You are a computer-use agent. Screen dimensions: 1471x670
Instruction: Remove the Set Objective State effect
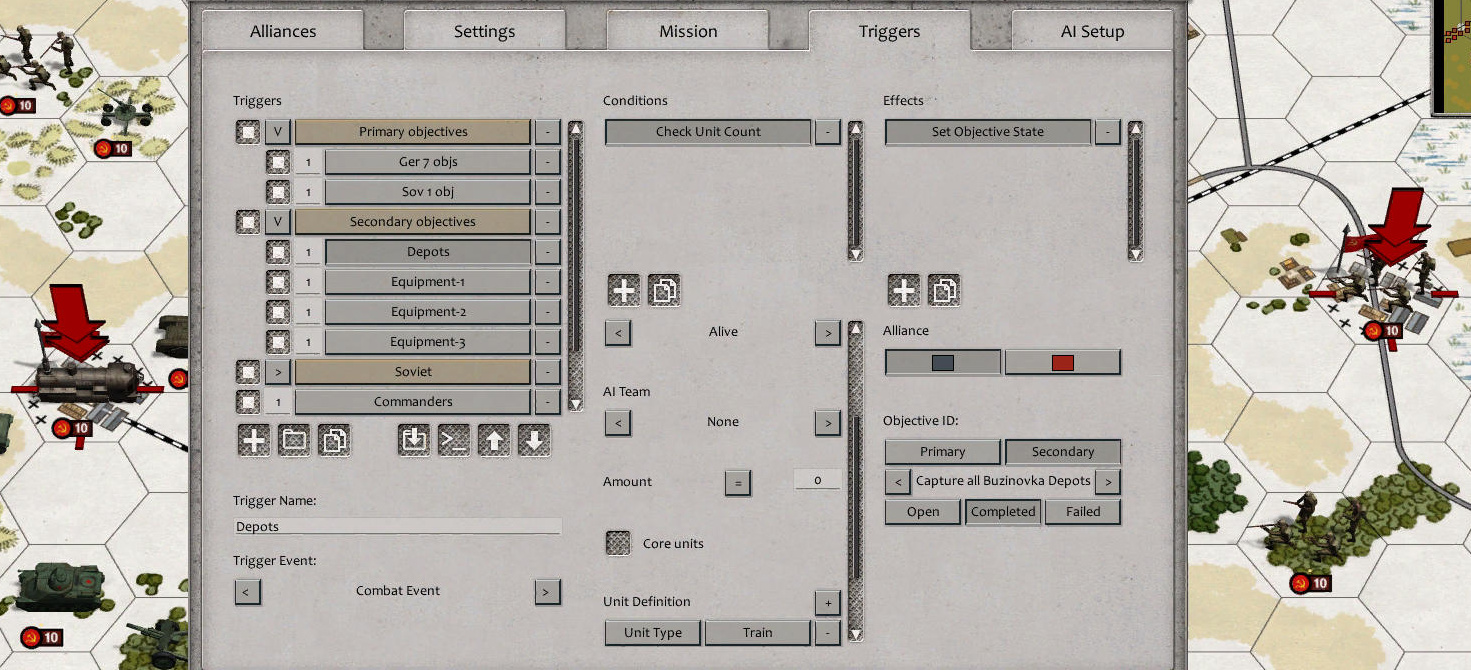tap(1107, 132)
